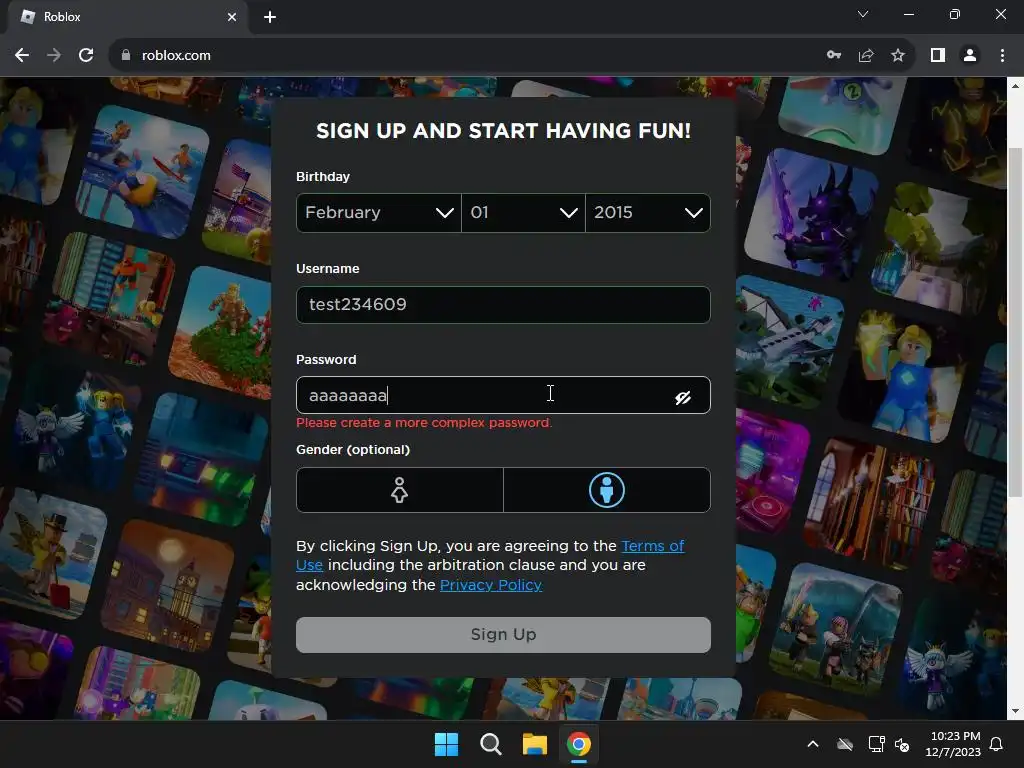Open Windows Search from the taskbar

coord(490,744)
